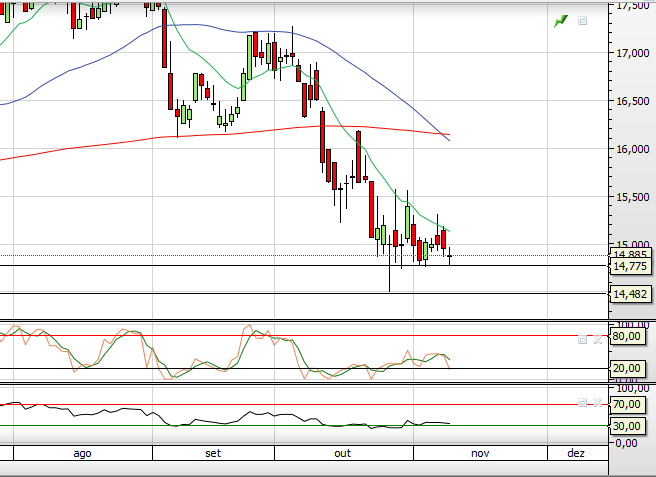
Task: Select the 14,775 price label tag
Action: (630, 266)
